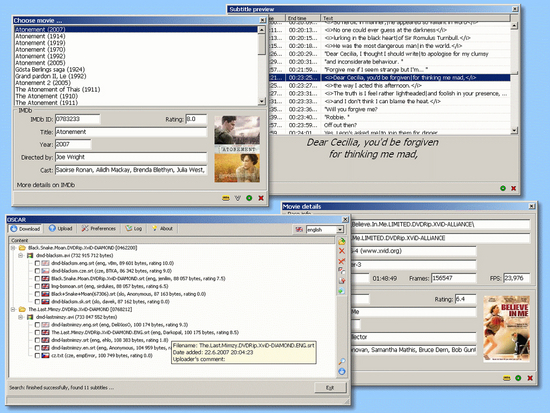Check Black+Snake+Moan(67306).srt checkbox

point(37,294)
